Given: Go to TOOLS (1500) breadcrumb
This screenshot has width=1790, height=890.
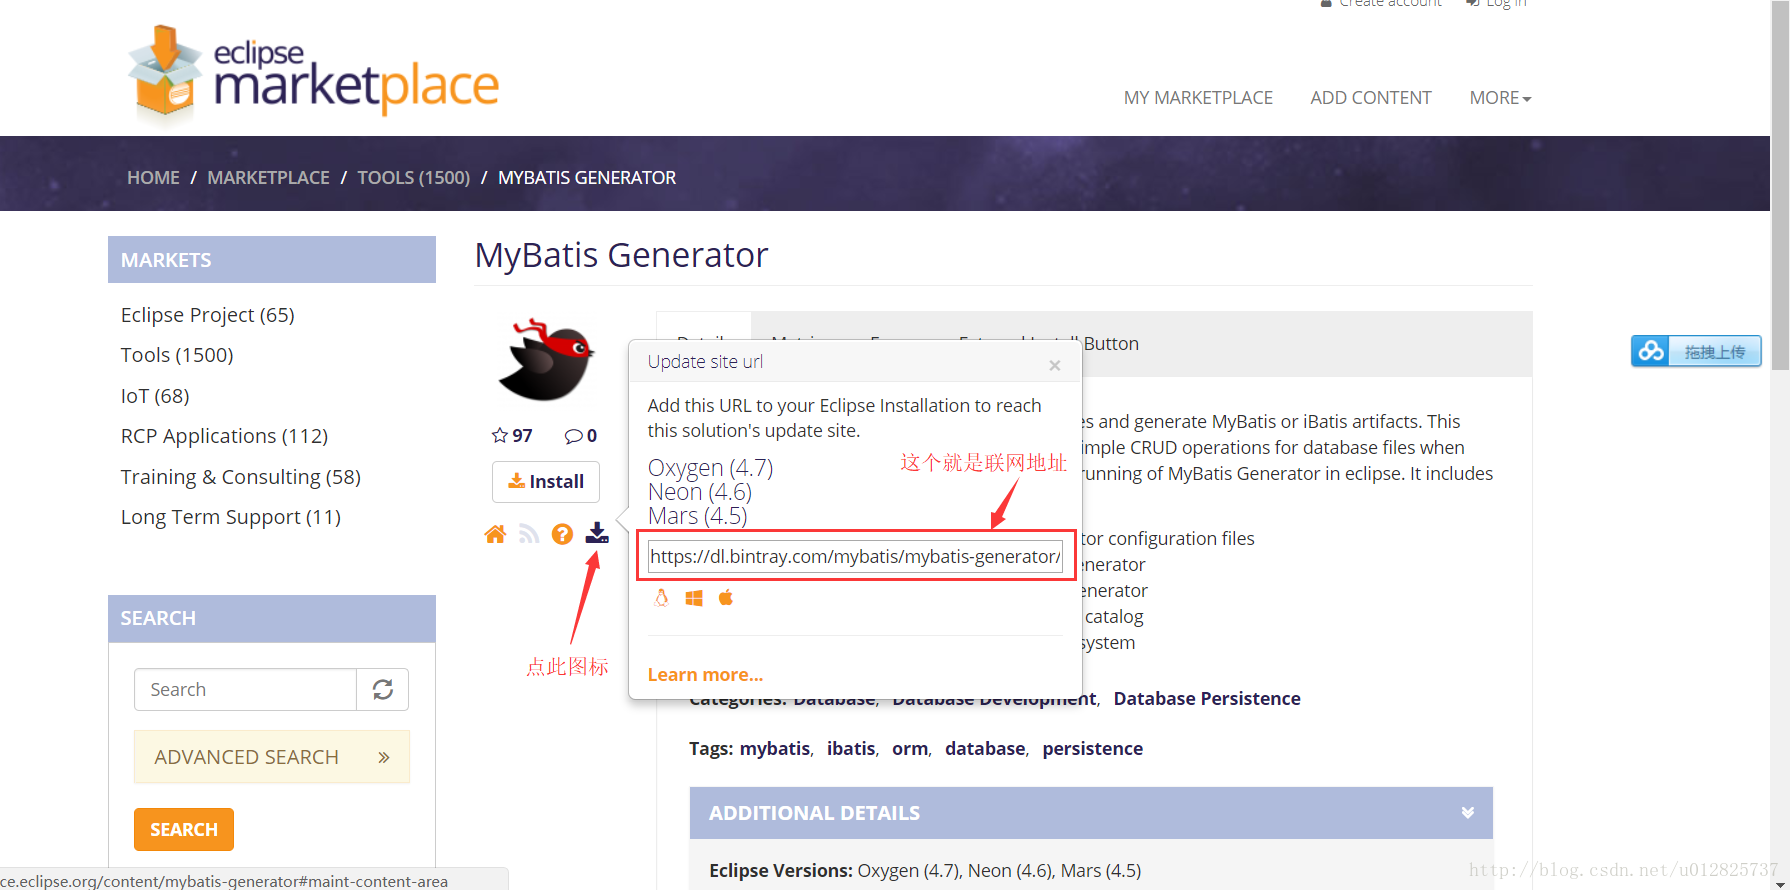Looking at the screenshot, I should pyautogui.click(x=414, y=177).
